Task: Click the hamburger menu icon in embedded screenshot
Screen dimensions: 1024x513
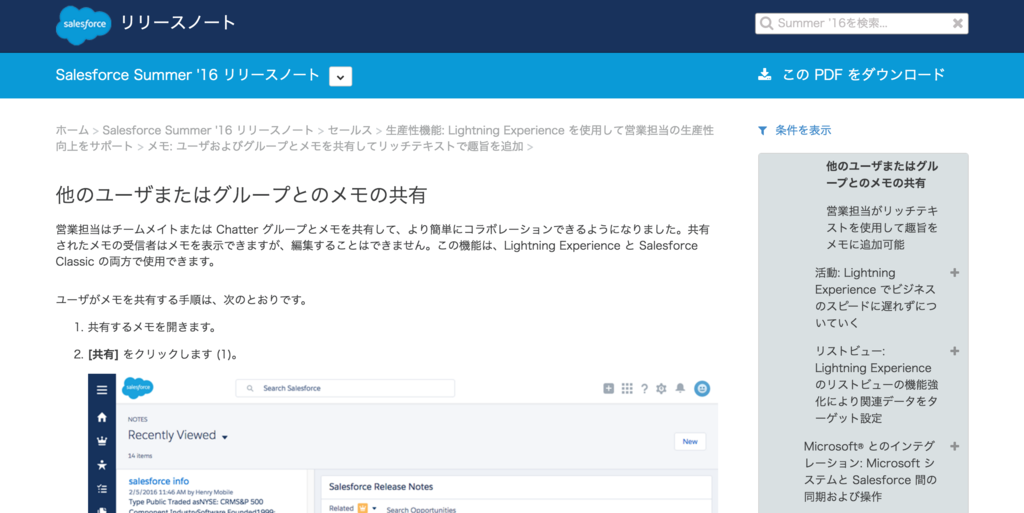Action: click(x=102, y=390)
